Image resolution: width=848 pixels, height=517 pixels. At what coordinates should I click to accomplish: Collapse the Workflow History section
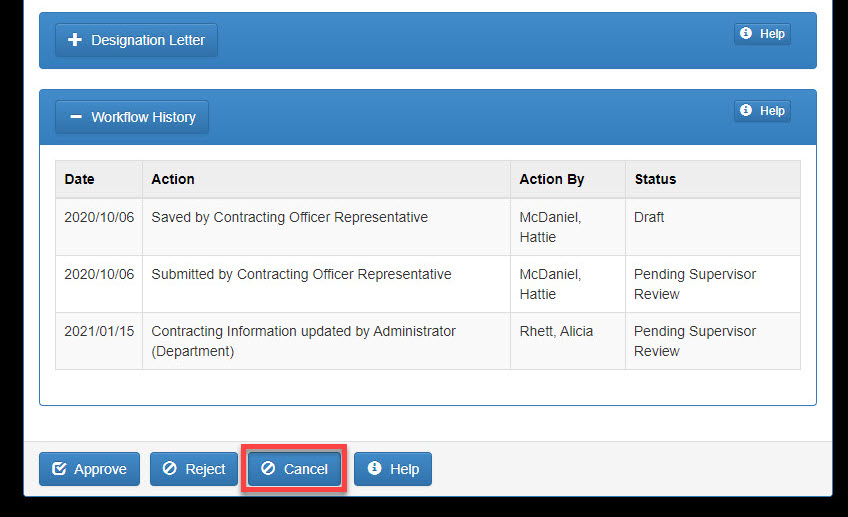tap(132, 117)
